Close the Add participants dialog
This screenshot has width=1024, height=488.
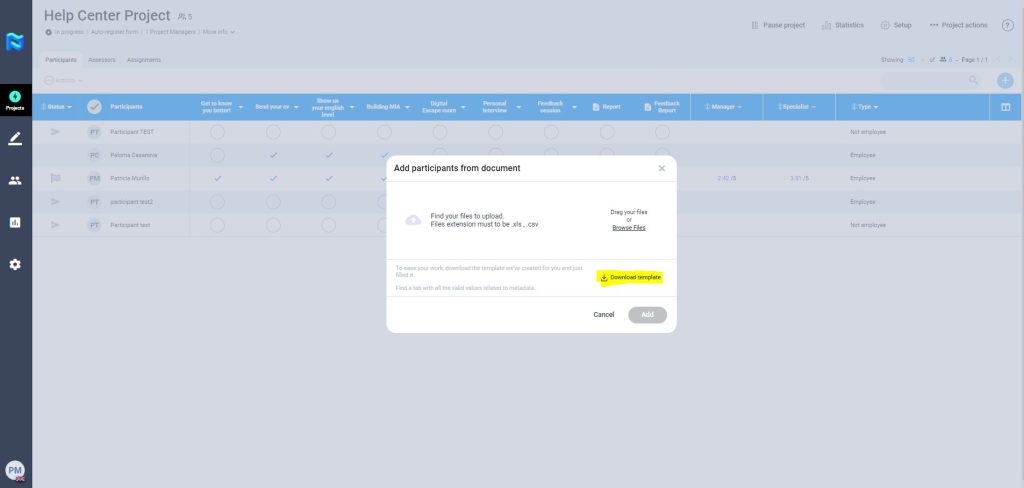coord(661,169)
